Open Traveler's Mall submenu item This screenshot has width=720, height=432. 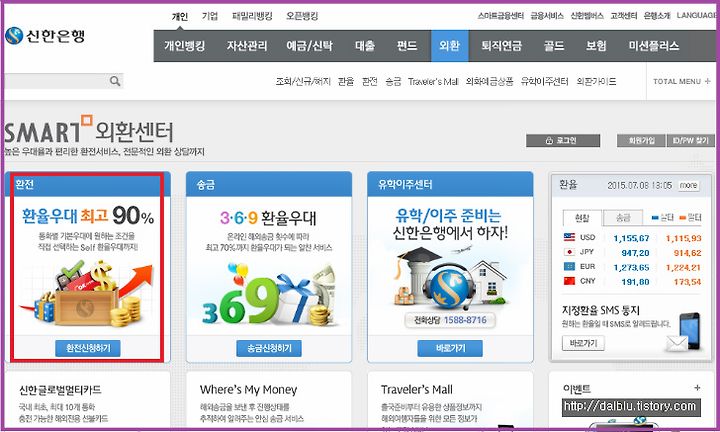[433, 82]
